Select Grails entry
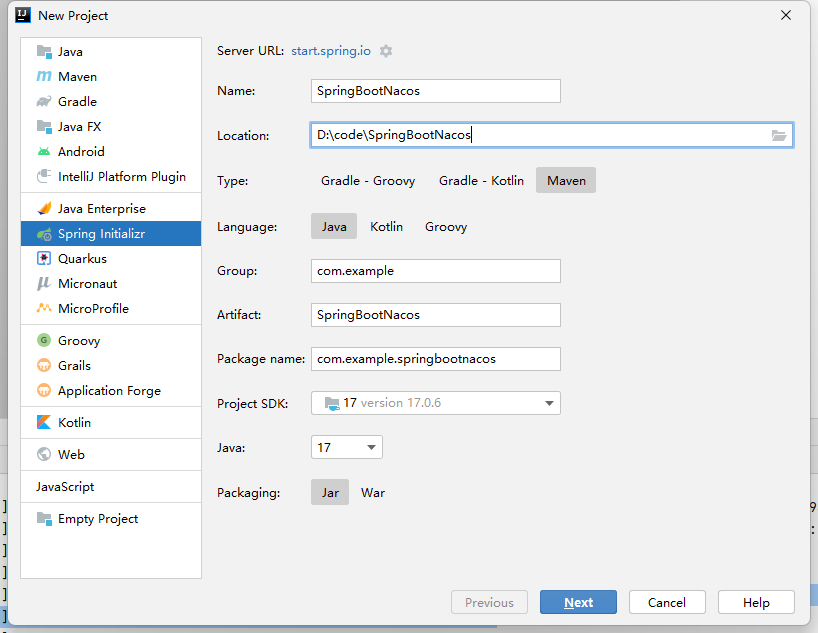 click(x=111, y=366)
